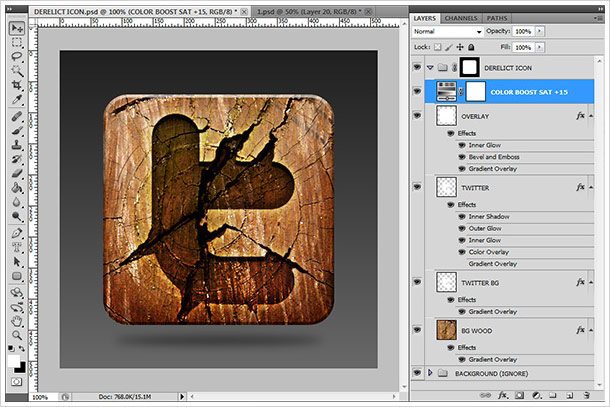The height and width of the screenshot is (407, 610).
Task: Reset default foreground and background colors
Action: tap(11, 349)
